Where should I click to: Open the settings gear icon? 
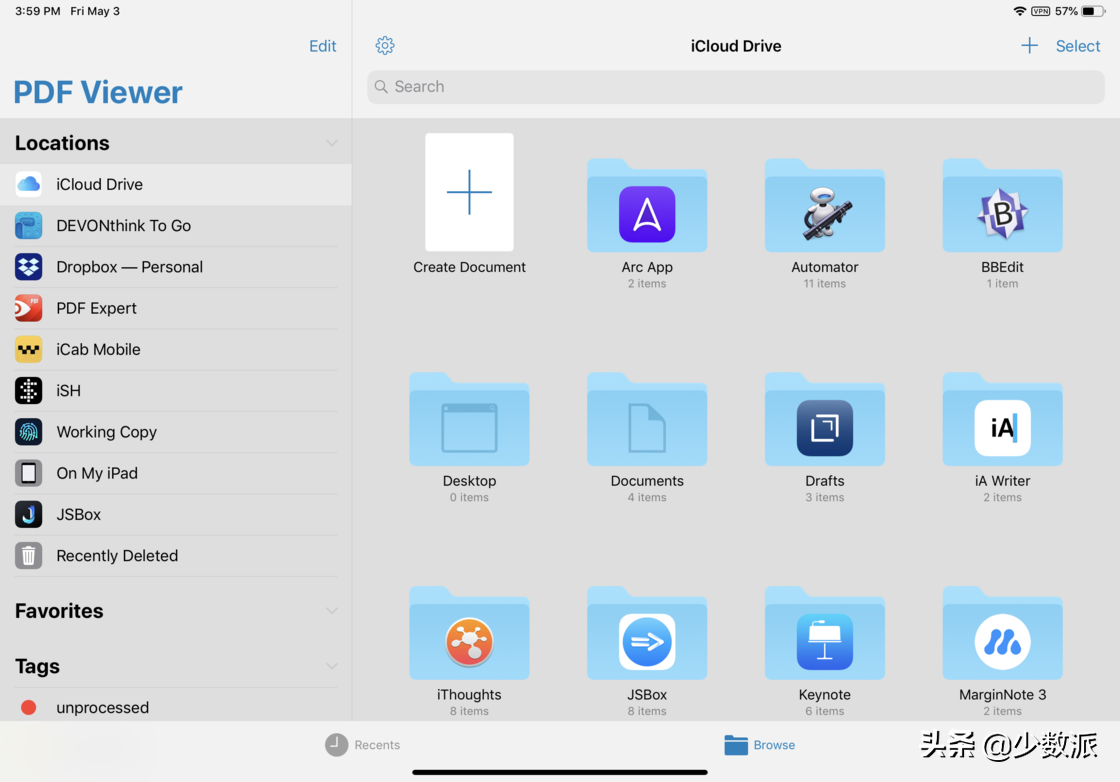[x=385, y=46]
